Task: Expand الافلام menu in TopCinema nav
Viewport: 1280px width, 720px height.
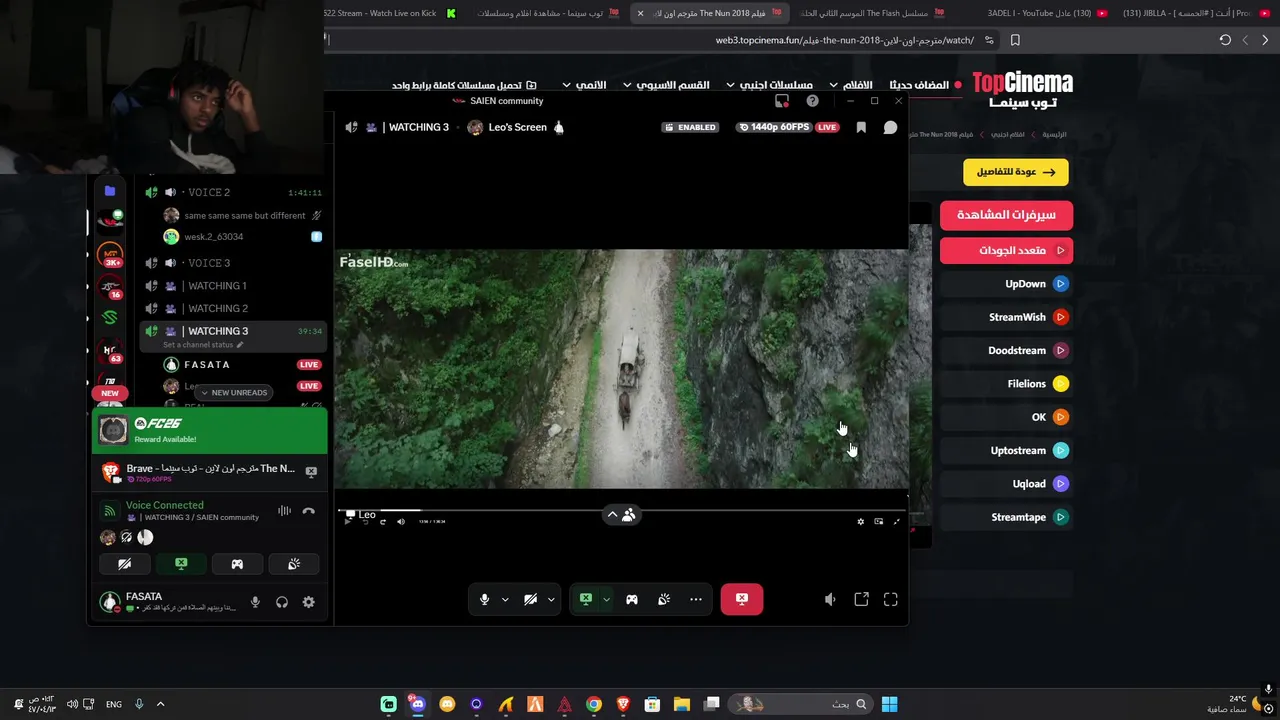Action: (x=850, y=85)
